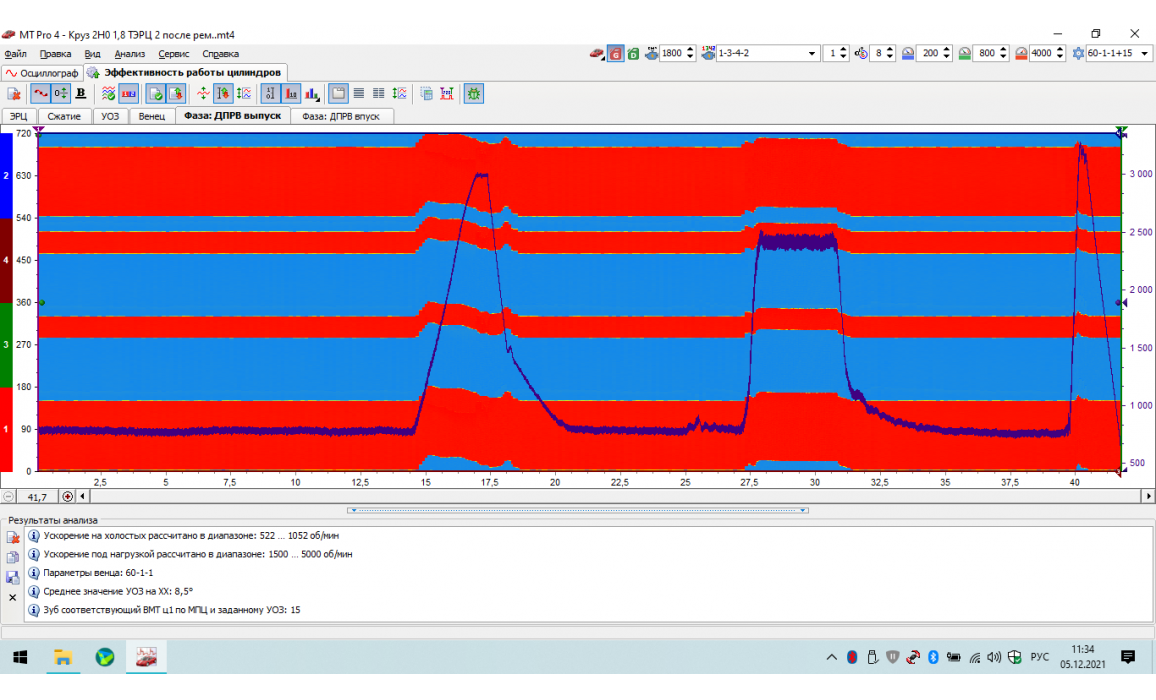Click the horizontal scrollbar under the chart
This screenshot has height=700, width=1156.
(600, 496)
